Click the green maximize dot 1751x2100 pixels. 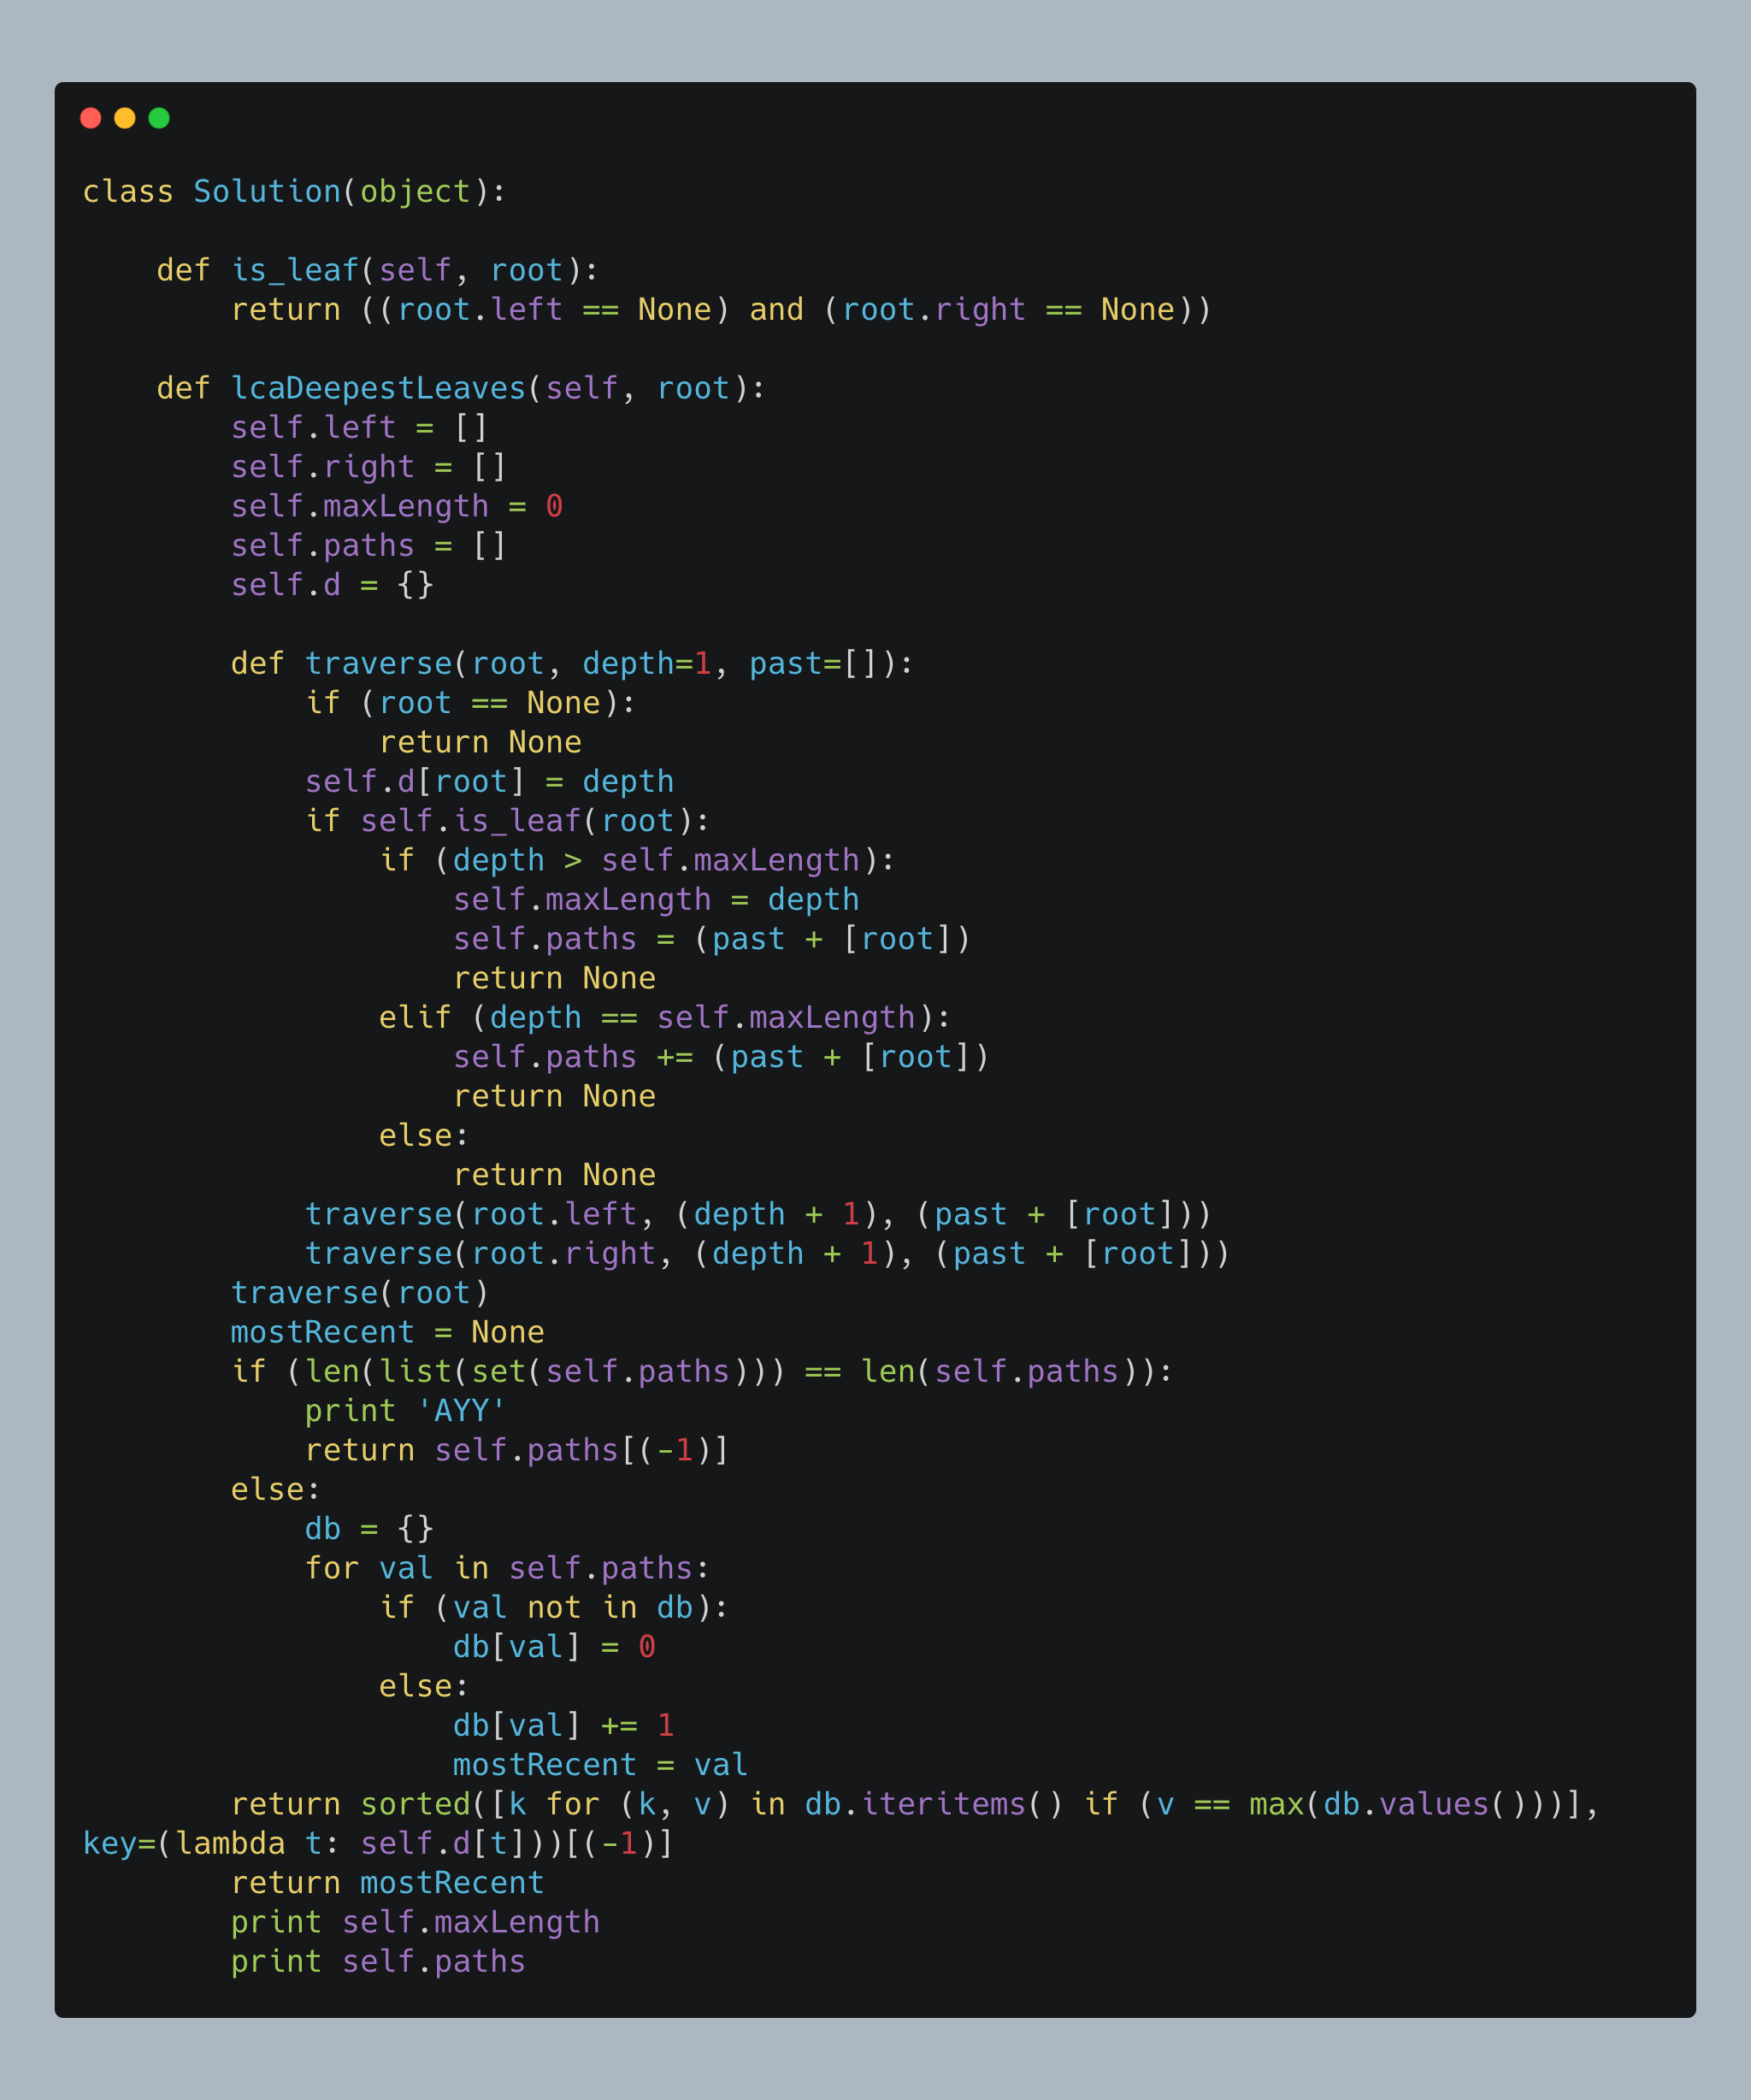pos(159,118)
